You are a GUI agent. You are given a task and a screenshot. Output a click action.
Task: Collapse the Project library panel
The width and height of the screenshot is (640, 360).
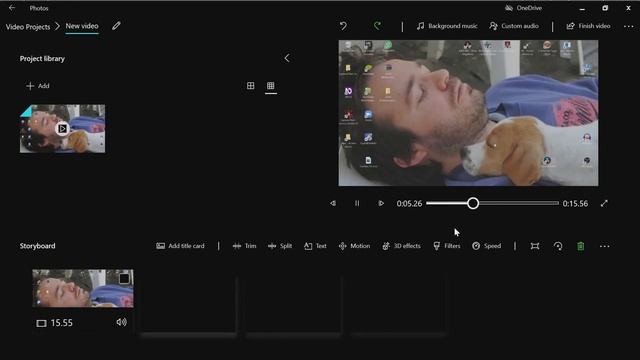(x=287, y=58)
